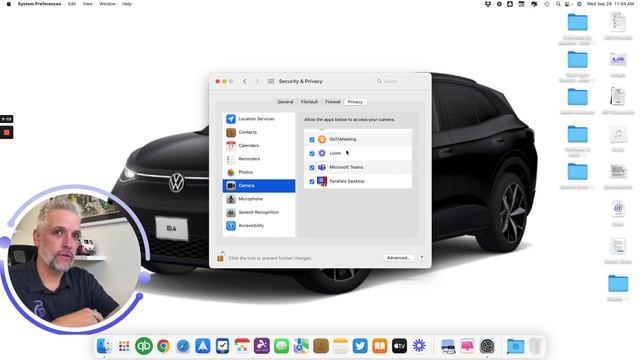Open Books from the dock
This screenshot has height=360, width=640.
pyautogui.click(x=380, y=346)
